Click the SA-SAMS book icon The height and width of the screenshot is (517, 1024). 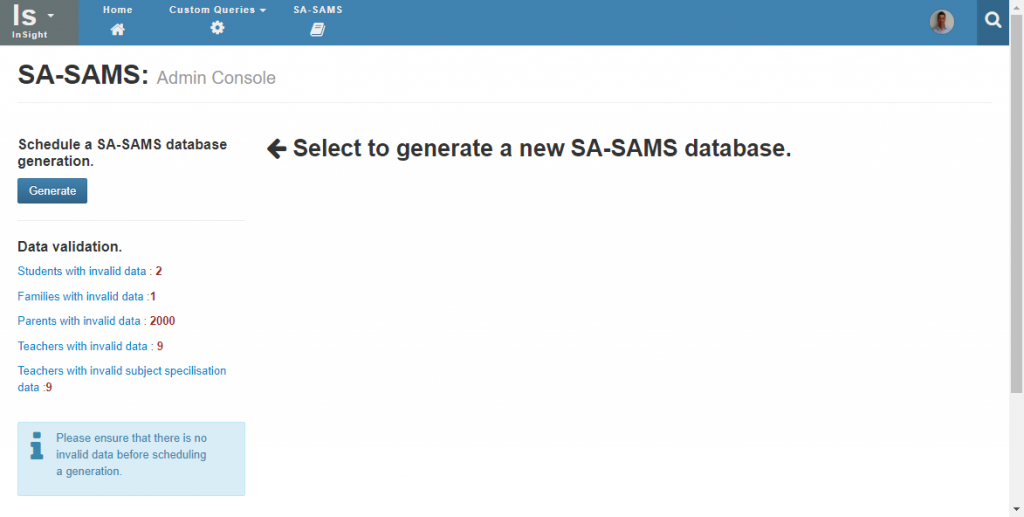click(317, 29)
